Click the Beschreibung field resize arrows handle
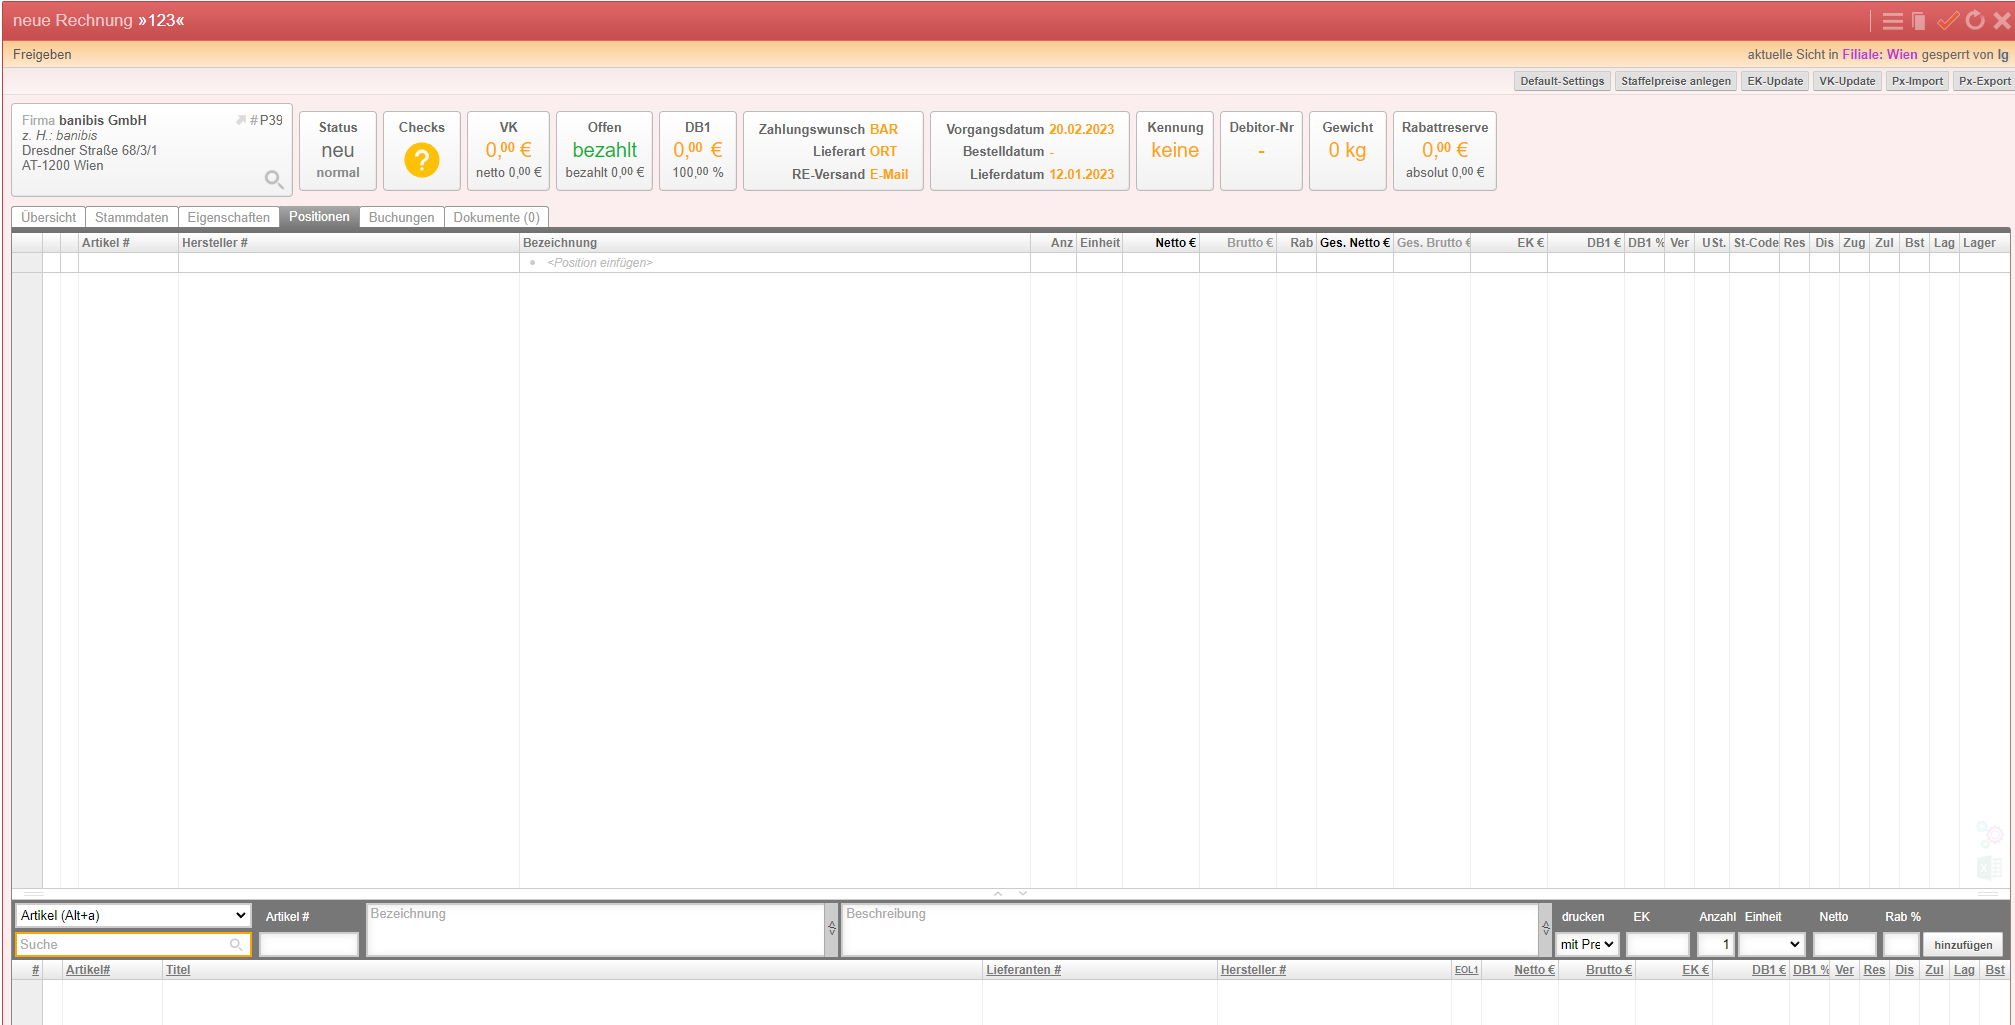Screen dimensions: 2015x1025 1546,928
